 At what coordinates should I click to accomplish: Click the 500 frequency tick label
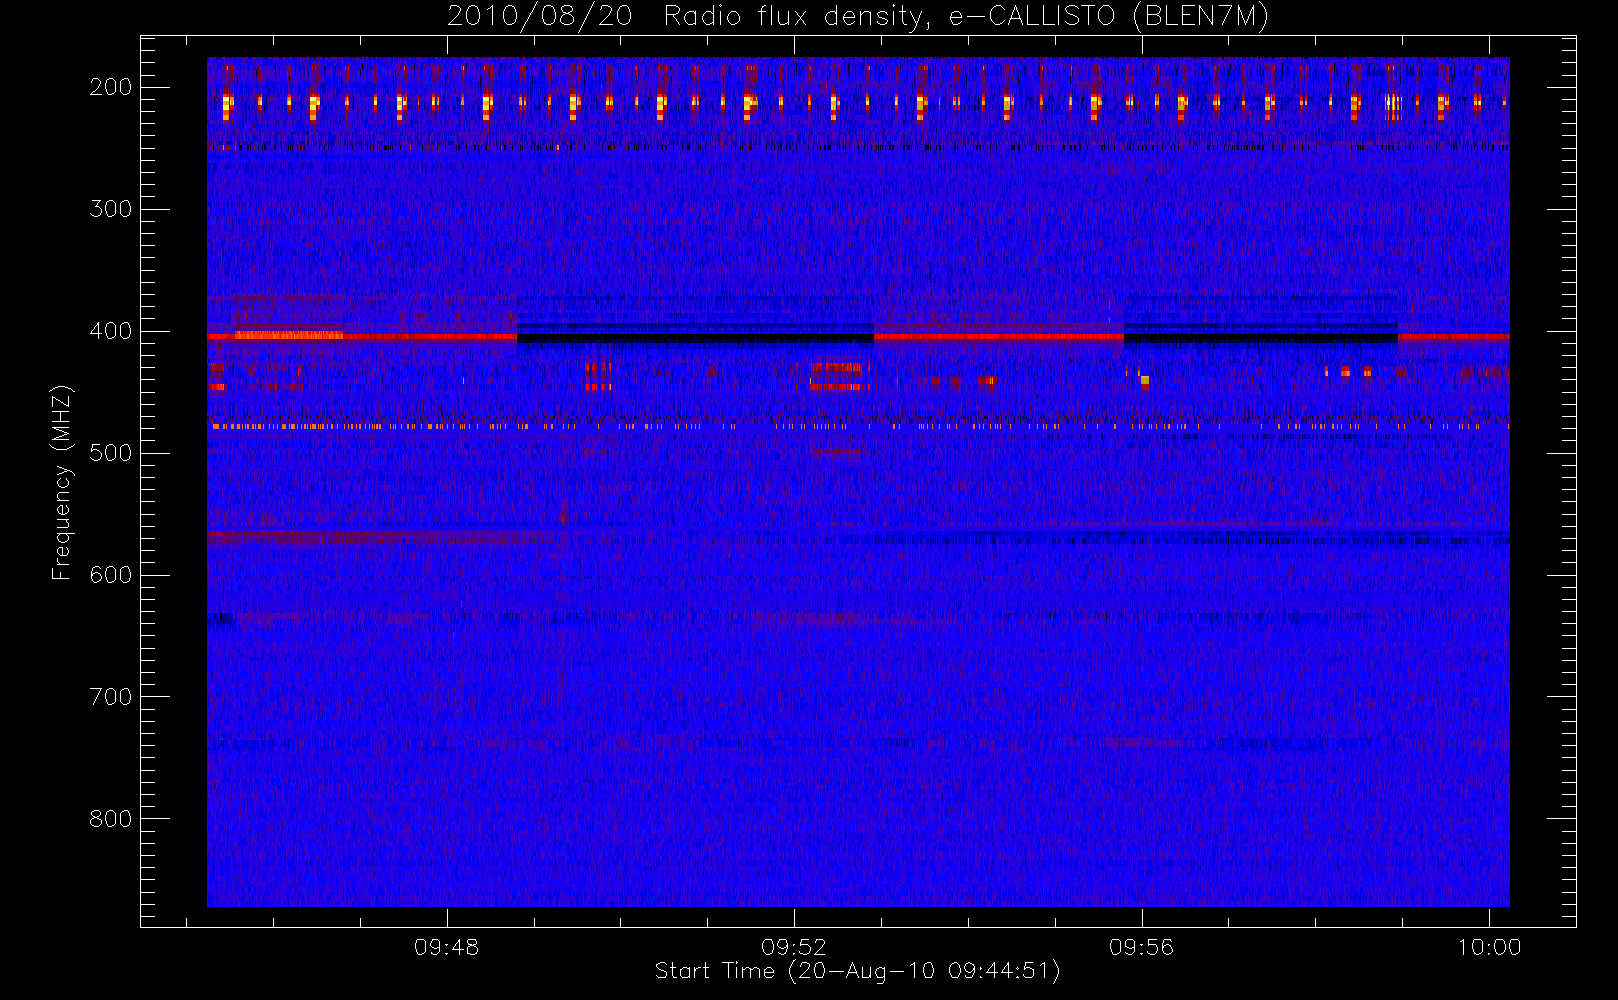coord(111,453)
